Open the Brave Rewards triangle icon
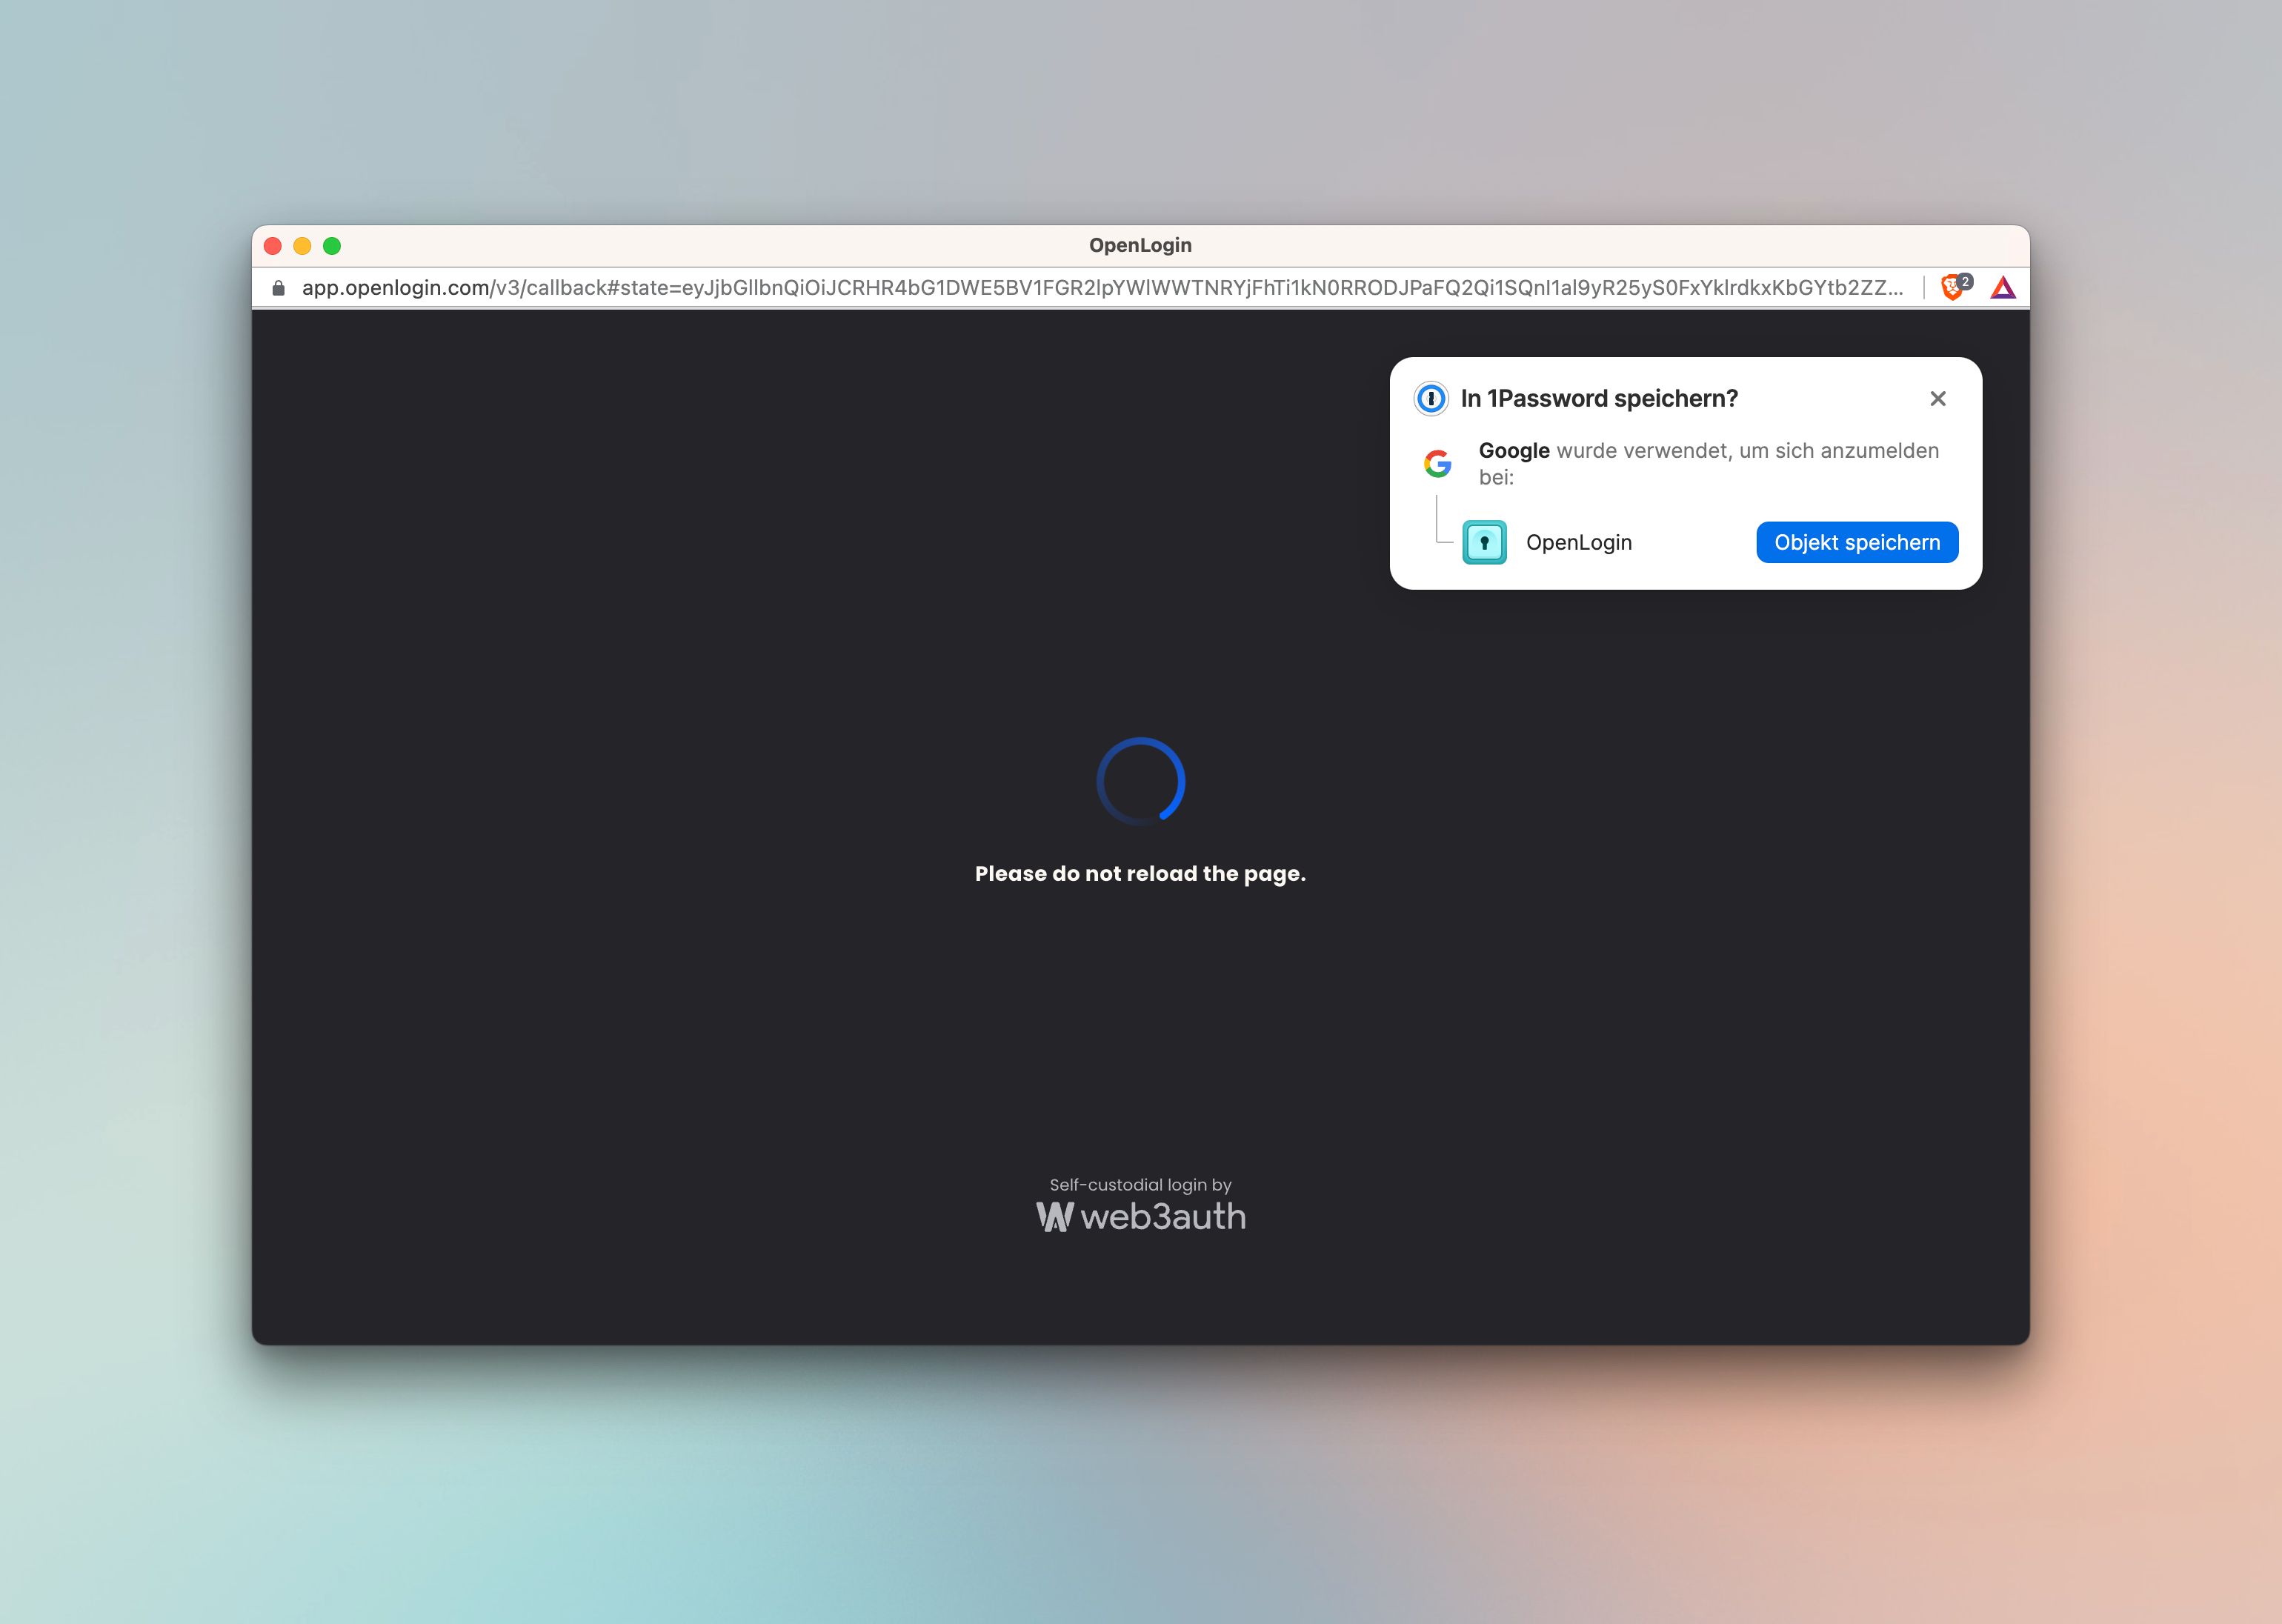 (x=2003, y=288)
